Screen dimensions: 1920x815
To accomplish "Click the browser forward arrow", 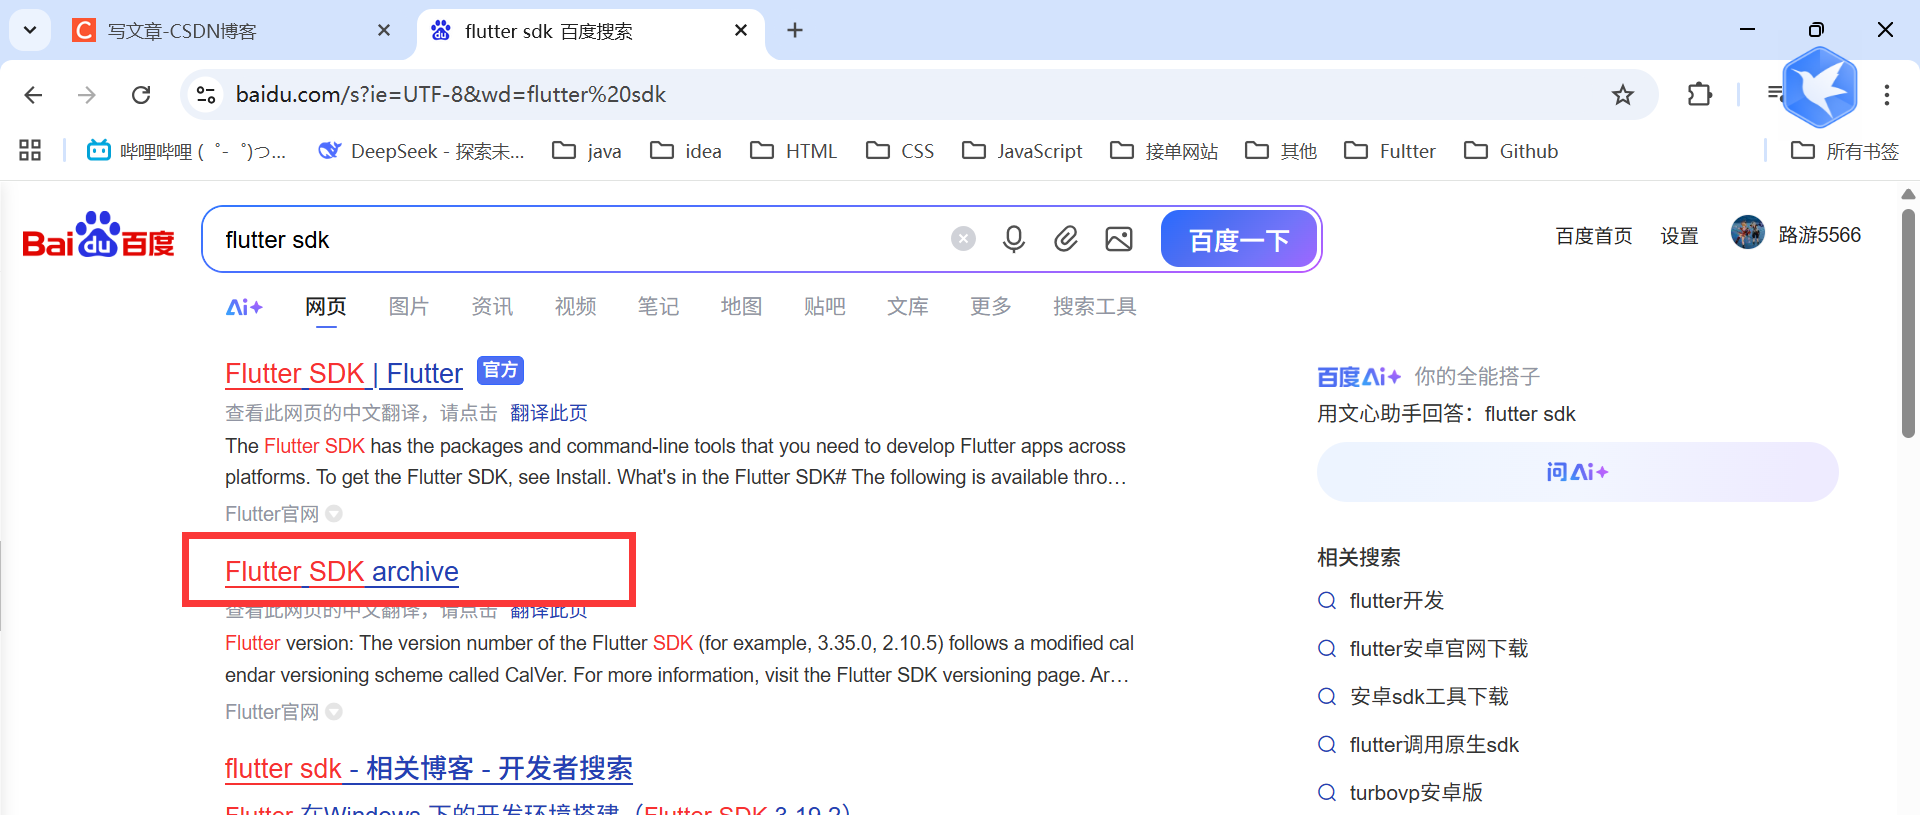I will (x=87, y=95).
